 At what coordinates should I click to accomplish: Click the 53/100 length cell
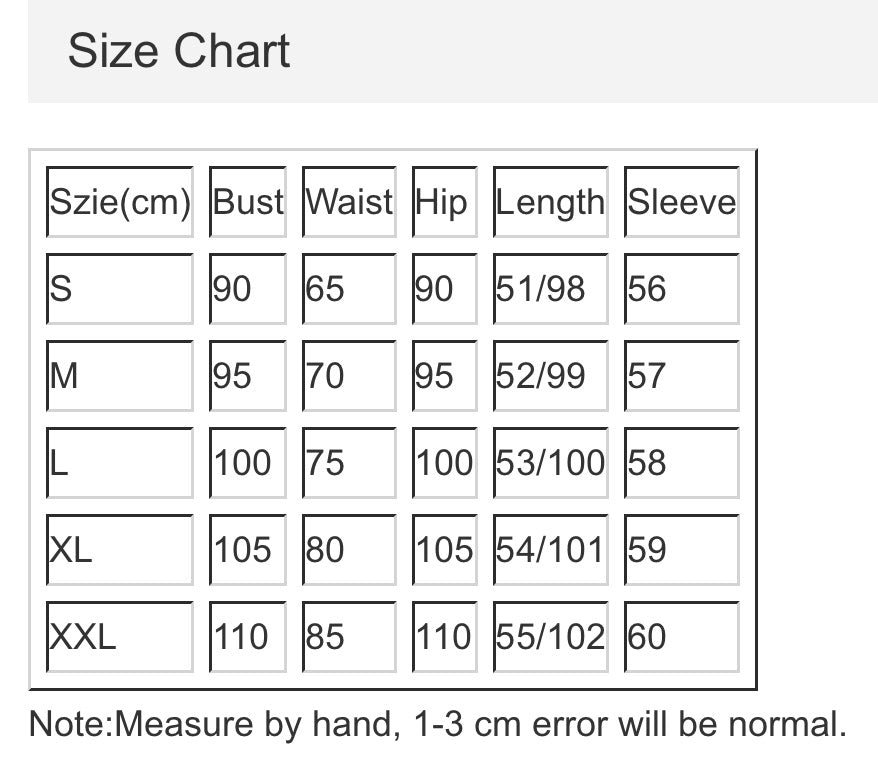tap(550, 463)
